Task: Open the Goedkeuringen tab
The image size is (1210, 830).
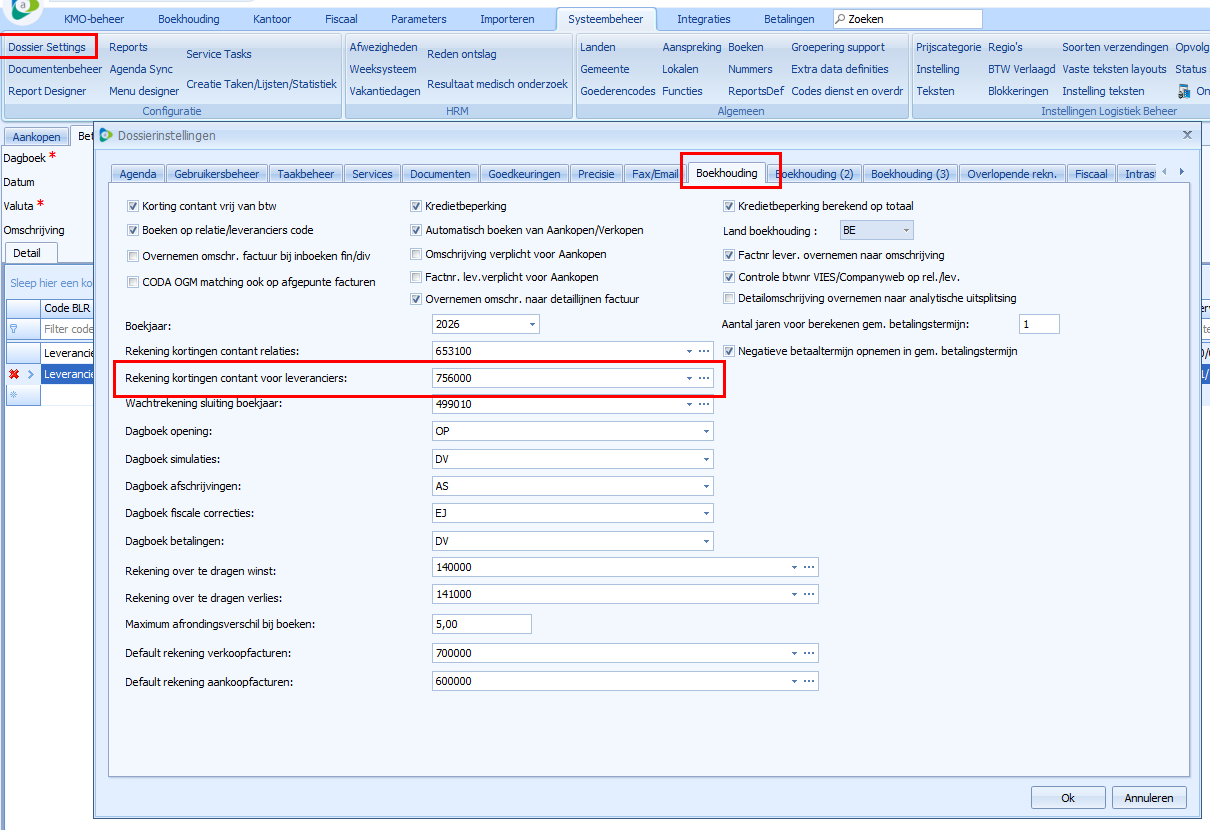Action: [525, 174]
